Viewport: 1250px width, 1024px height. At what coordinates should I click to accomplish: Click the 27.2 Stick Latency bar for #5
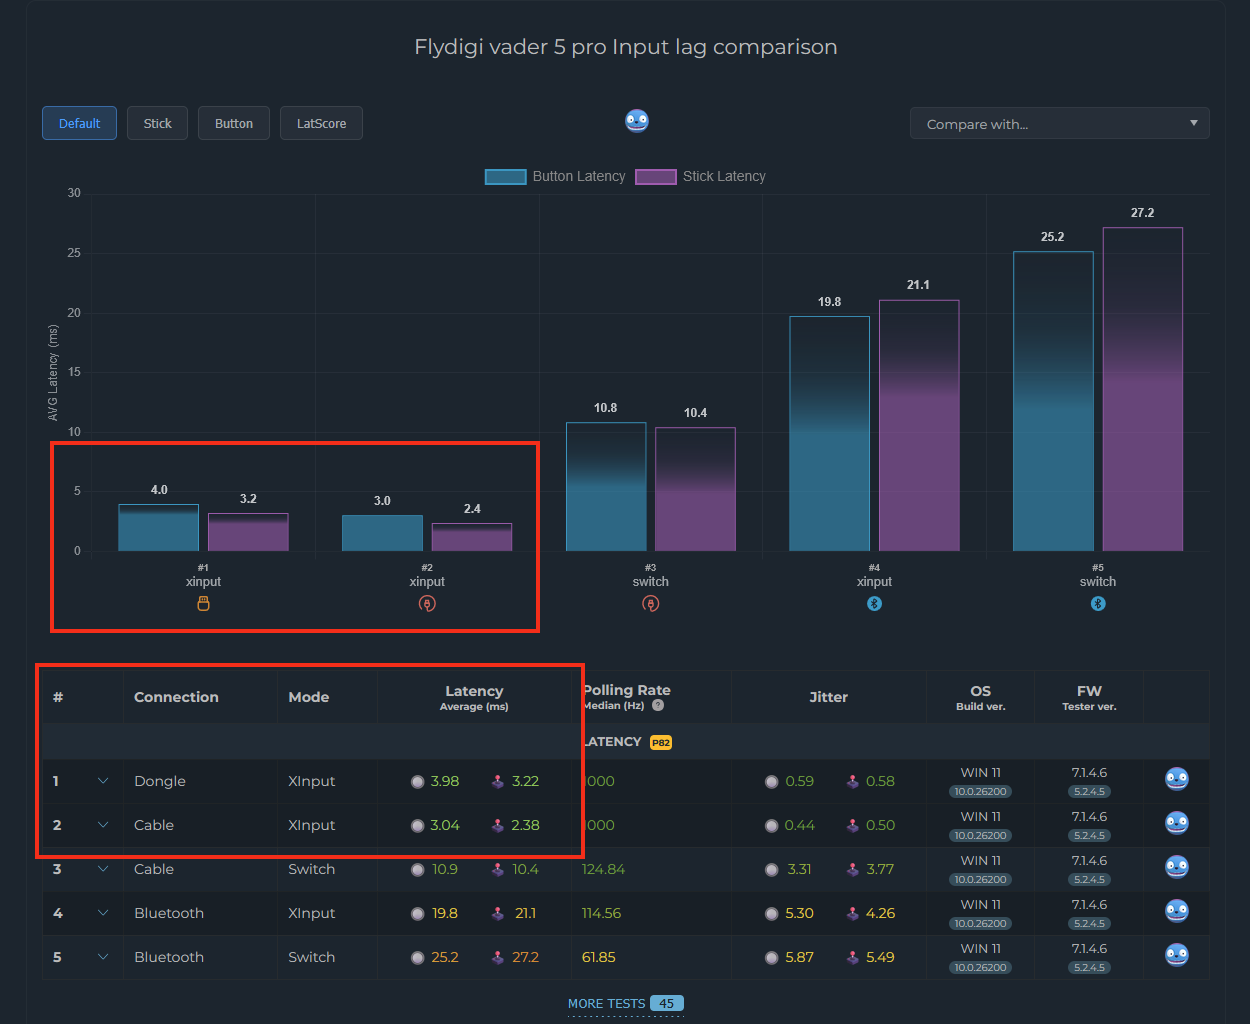(x=1143, y=389)
